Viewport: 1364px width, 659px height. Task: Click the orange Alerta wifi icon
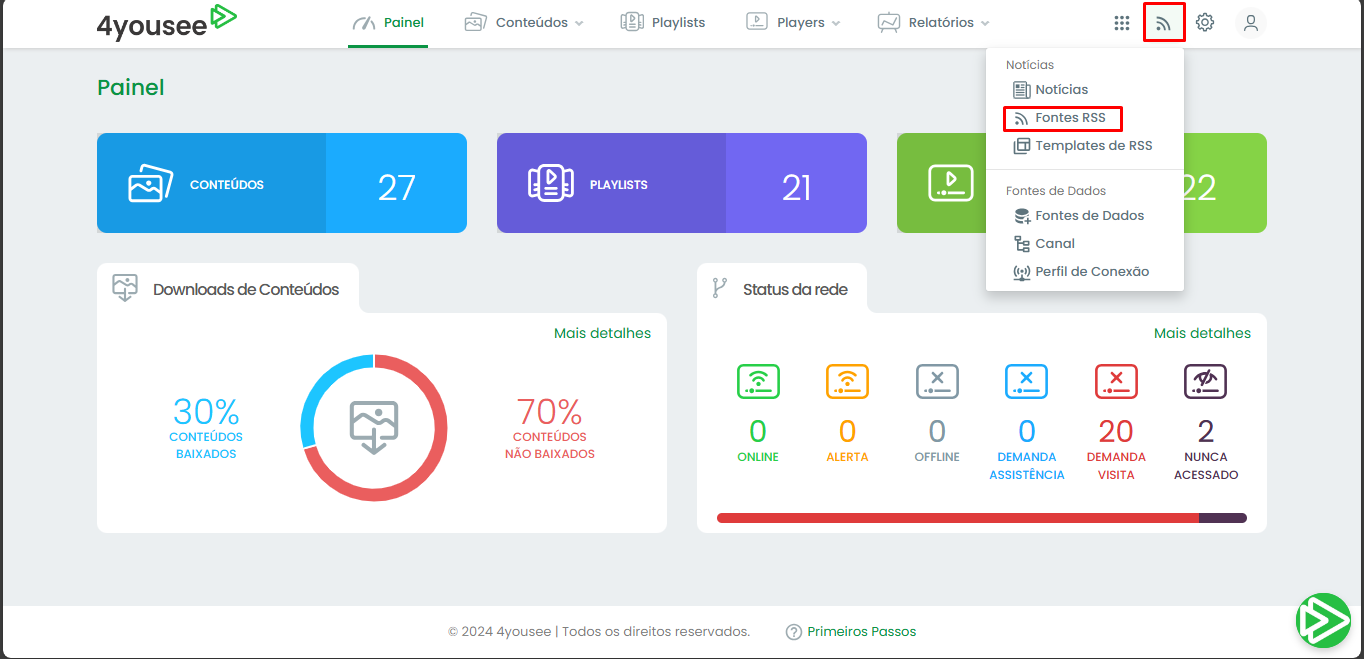tap(847, 381)
